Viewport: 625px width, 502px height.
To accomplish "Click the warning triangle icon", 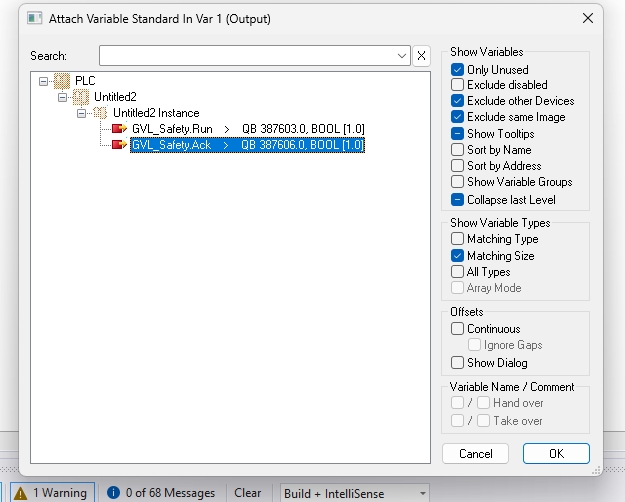I will coord(20,494).
